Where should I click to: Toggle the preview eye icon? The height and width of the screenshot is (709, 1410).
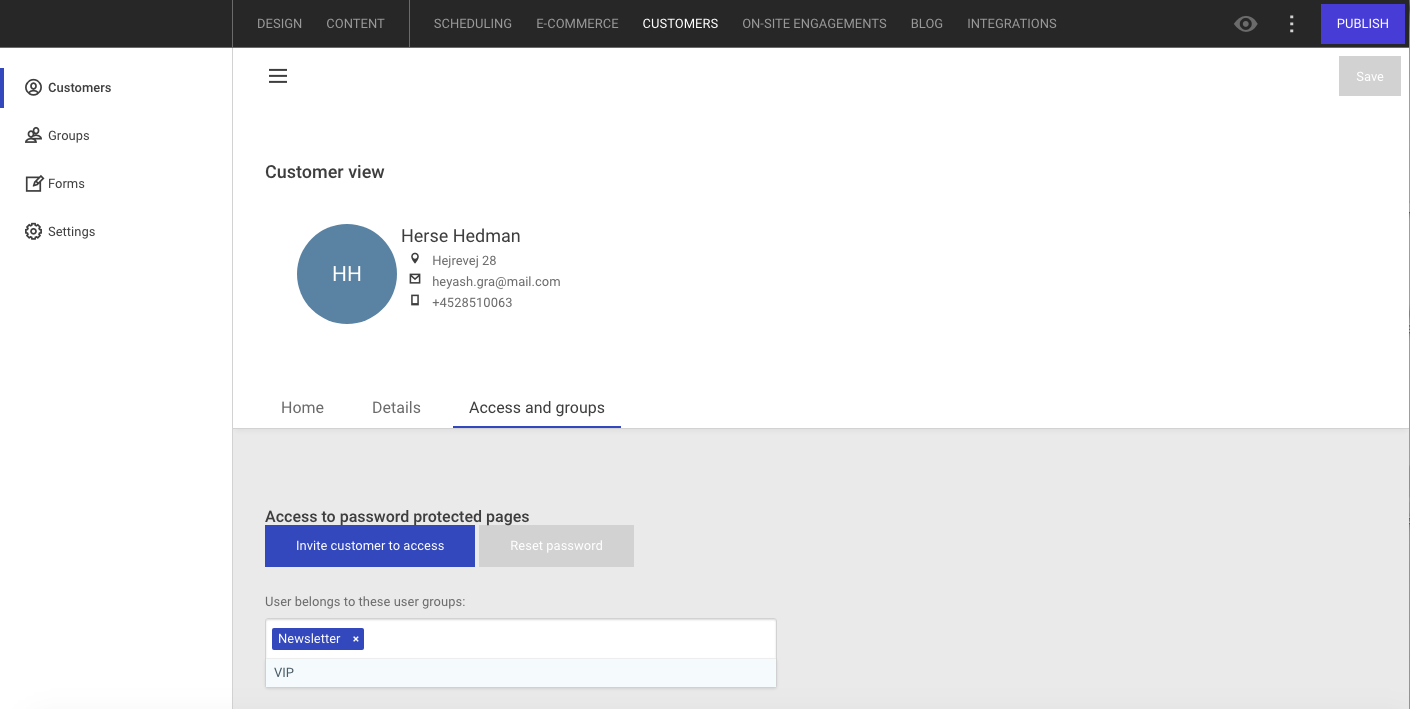coord(1245,24)
